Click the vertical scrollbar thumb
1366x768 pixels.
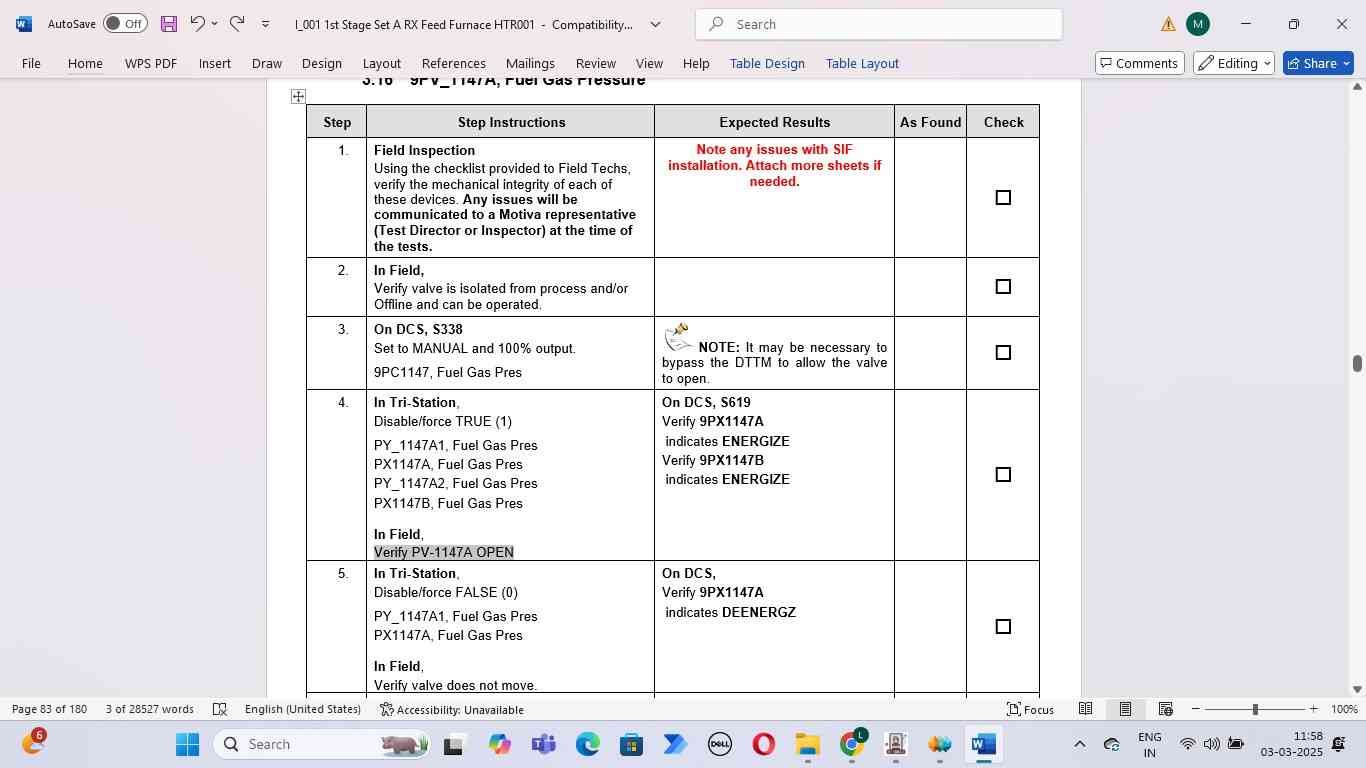tap(1357, 363)
